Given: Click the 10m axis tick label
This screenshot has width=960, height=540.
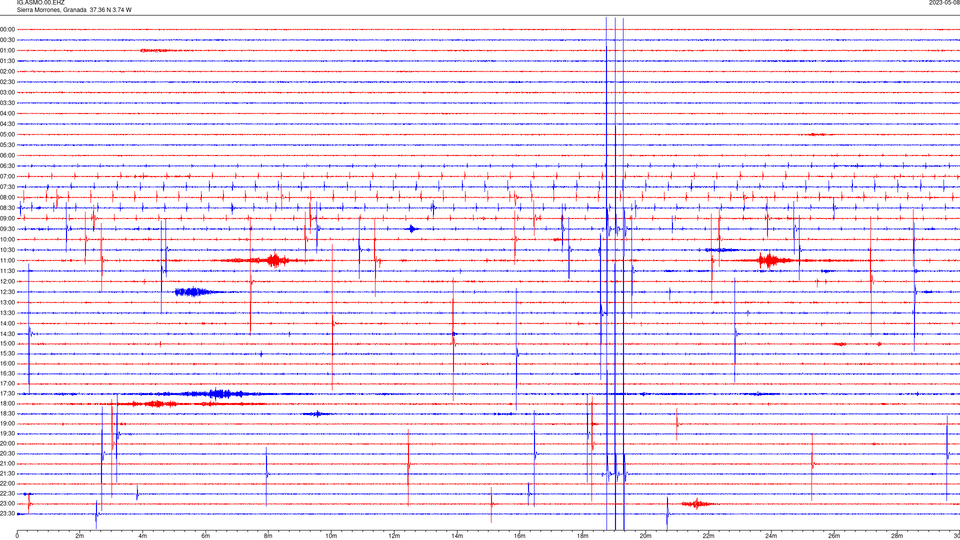Looking at the screenshot, I should point(331,536).
